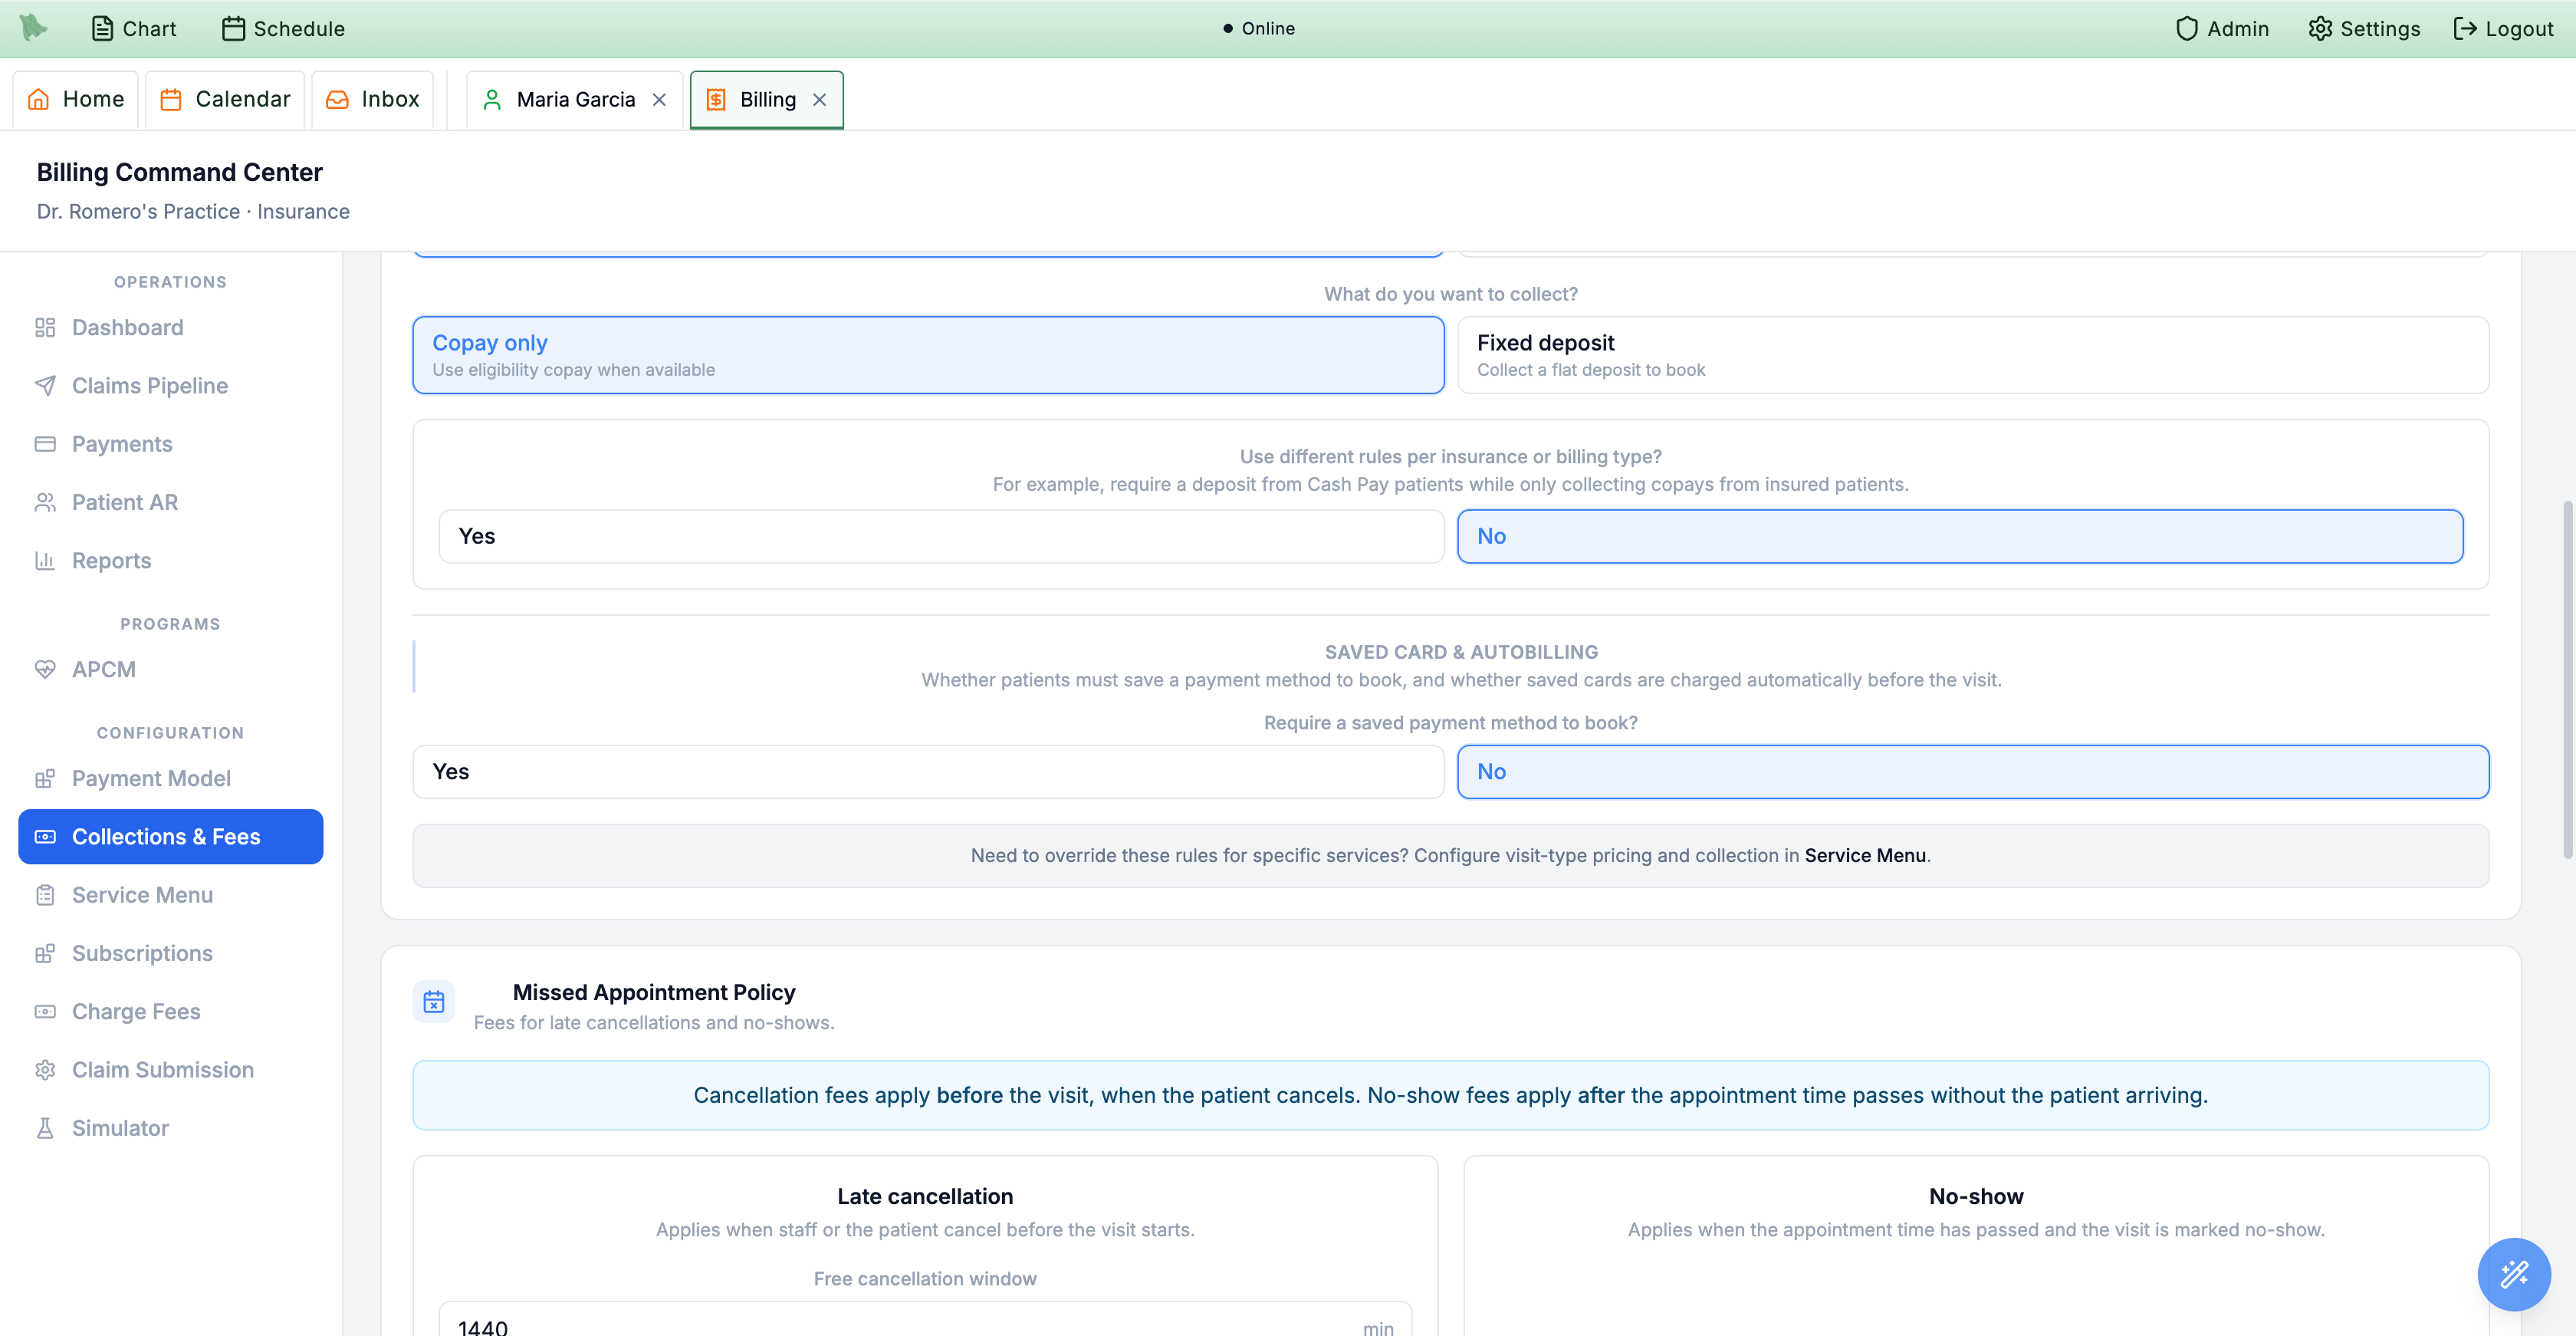Click the Claims Pipeline paper-plane icon
The width and height of the screenshot is (2576, 1336).
click(x=45, y=385)
